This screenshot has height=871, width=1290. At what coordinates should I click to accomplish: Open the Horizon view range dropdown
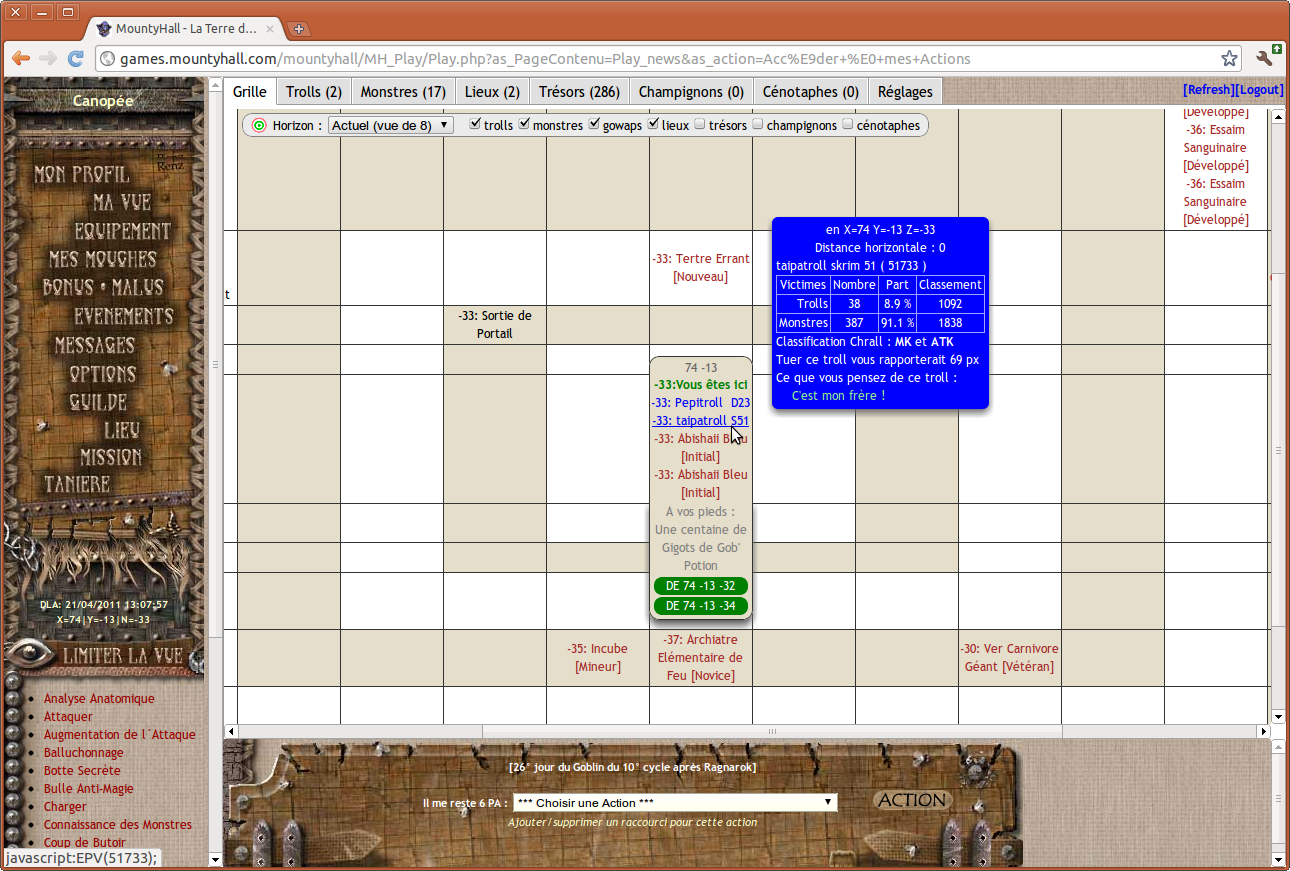[391, 126]
